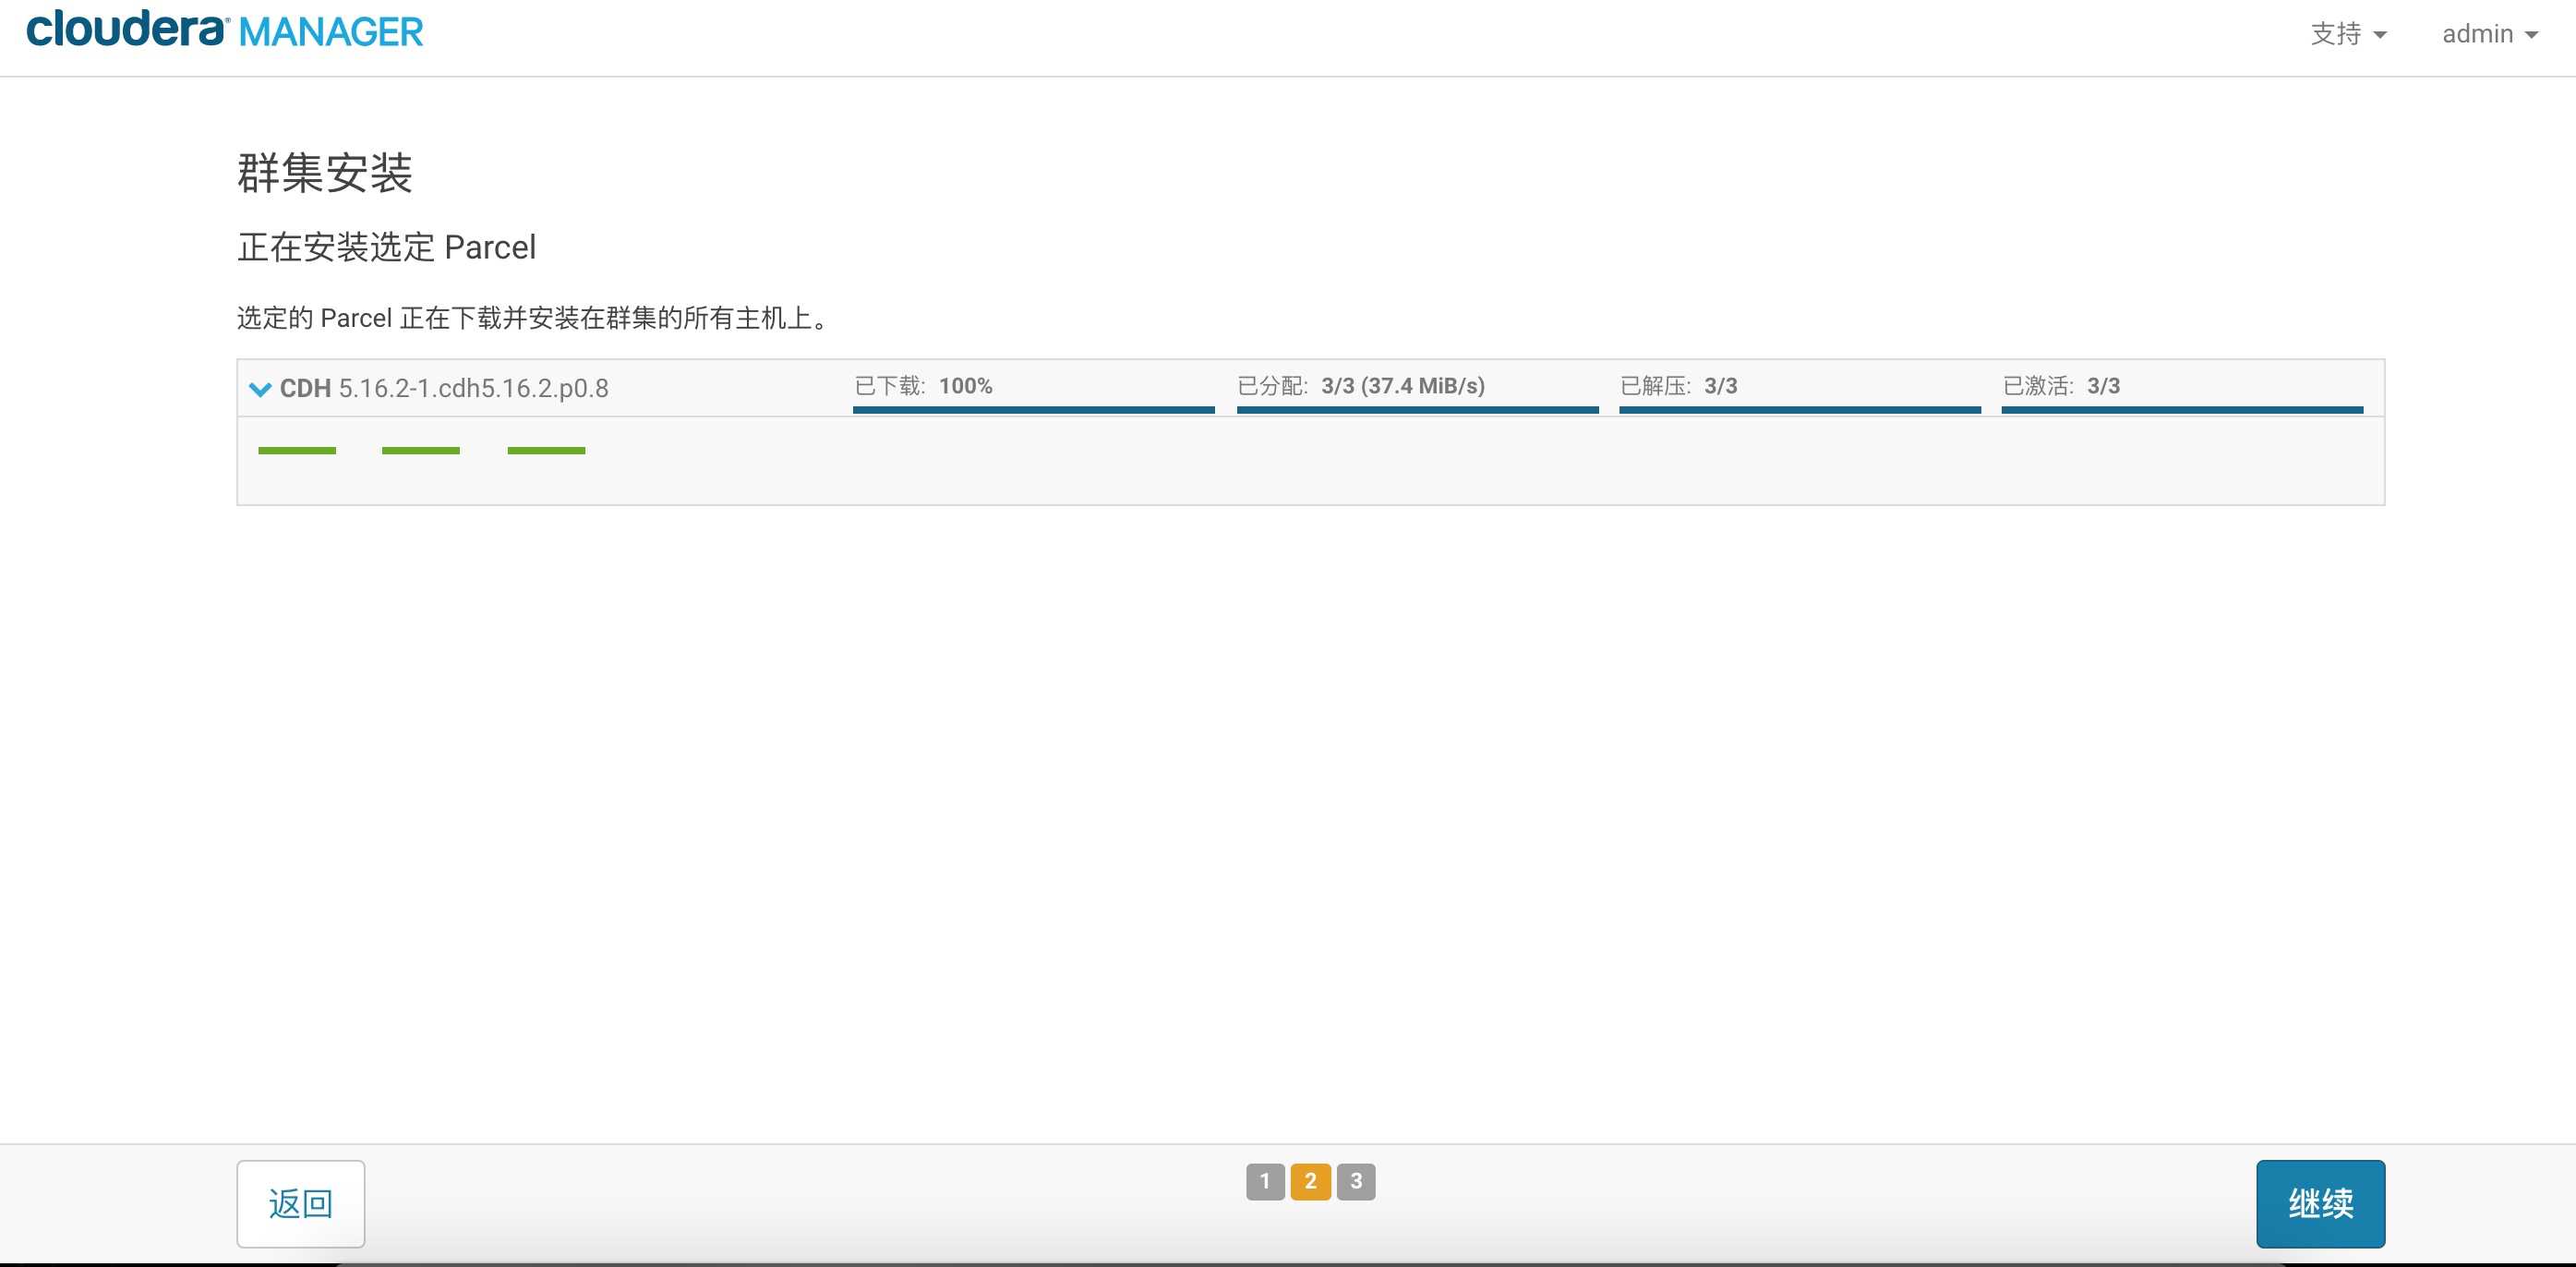
Task: Open the admin user dropdown
Action: (x=2490, y=34)
